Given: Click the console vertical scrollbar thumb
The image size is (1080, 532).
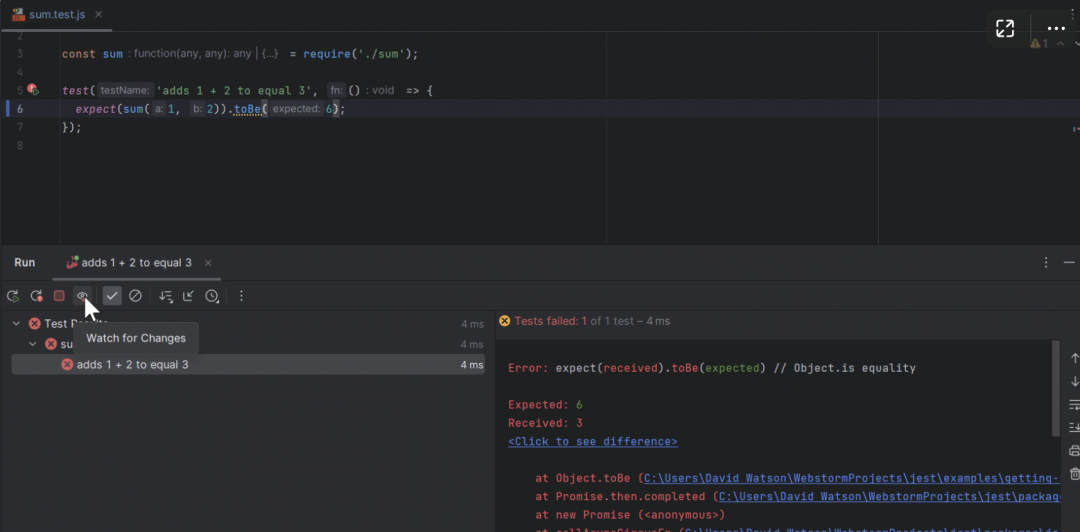Looking at the screenshot, I should click(1057, 389).
